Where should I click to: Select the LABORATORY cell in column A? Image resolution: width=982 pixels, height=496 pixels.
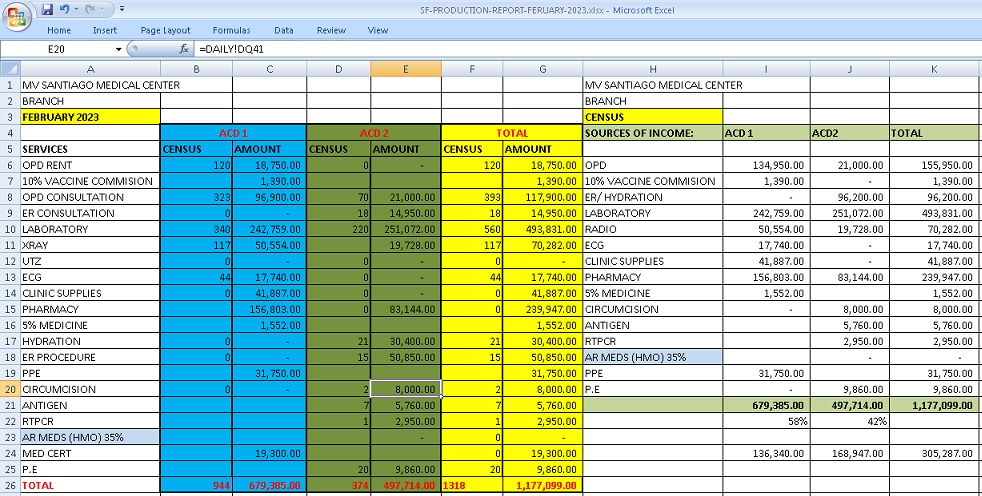(90, 229)
